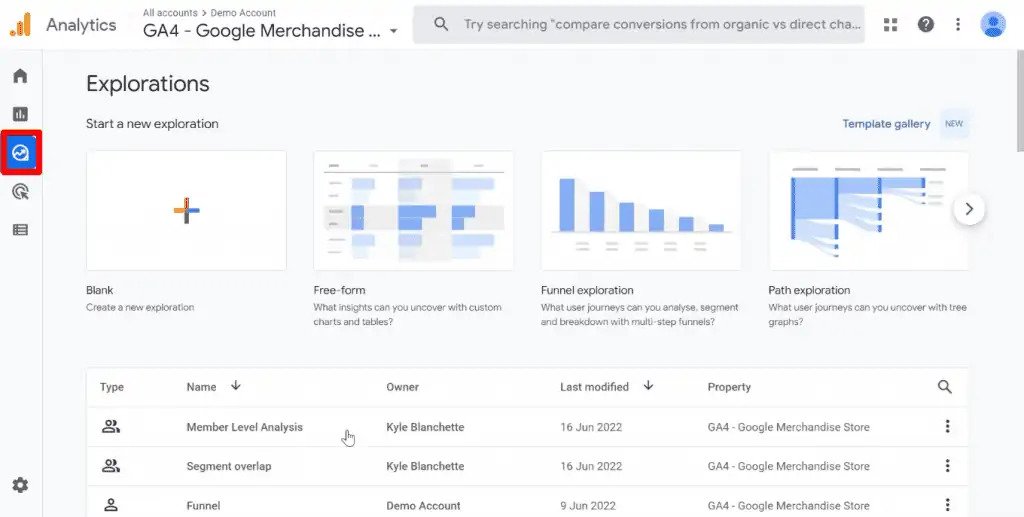1024x517 pixels.
Task: Click owner Kyle Blanchette on Segment overlap row
Action: pos(425,466)
